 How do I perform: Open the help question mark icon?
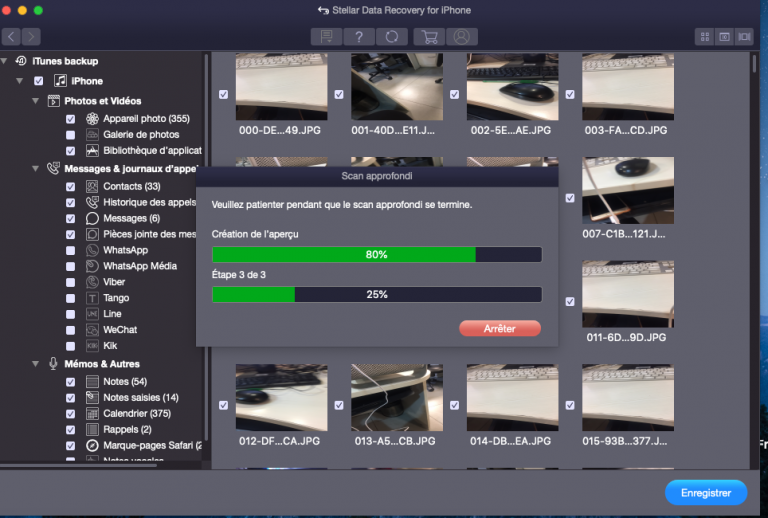359,37
